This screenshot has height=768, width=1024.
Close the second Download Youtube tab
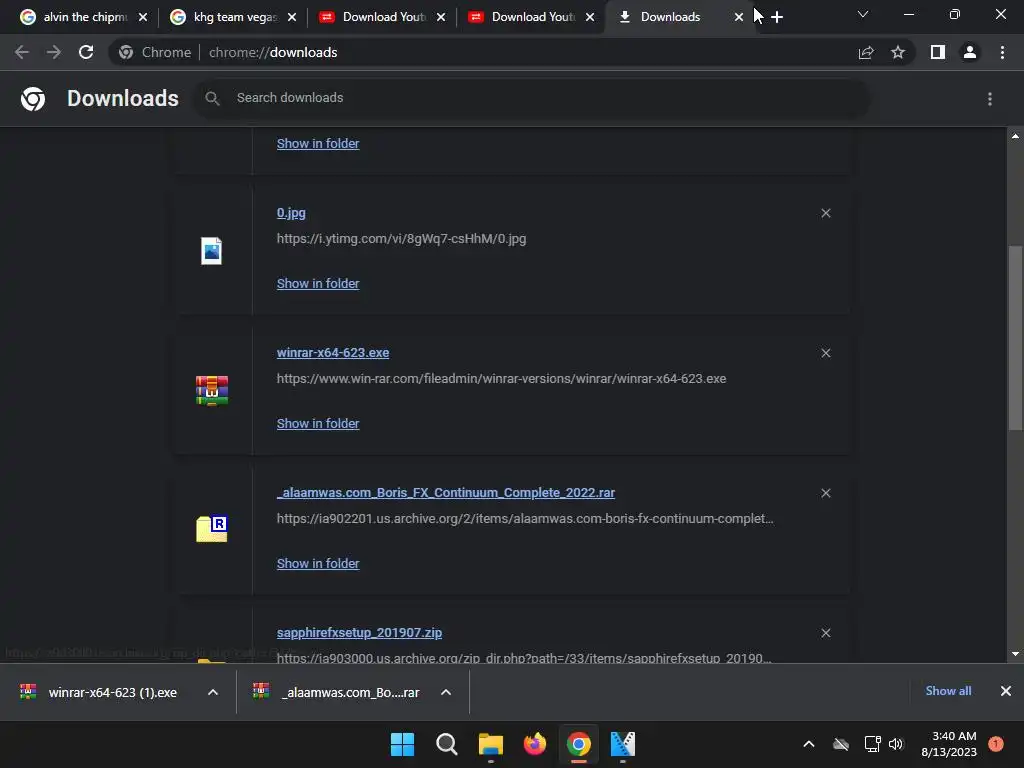(x=590, y=17)
